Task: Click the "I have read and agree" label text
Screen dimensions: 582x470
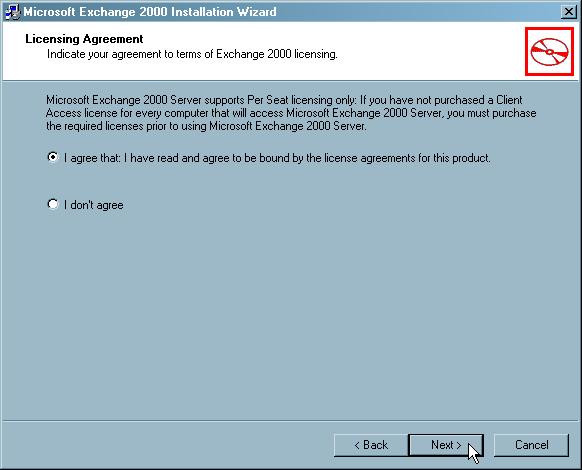Action: point(277,158)
